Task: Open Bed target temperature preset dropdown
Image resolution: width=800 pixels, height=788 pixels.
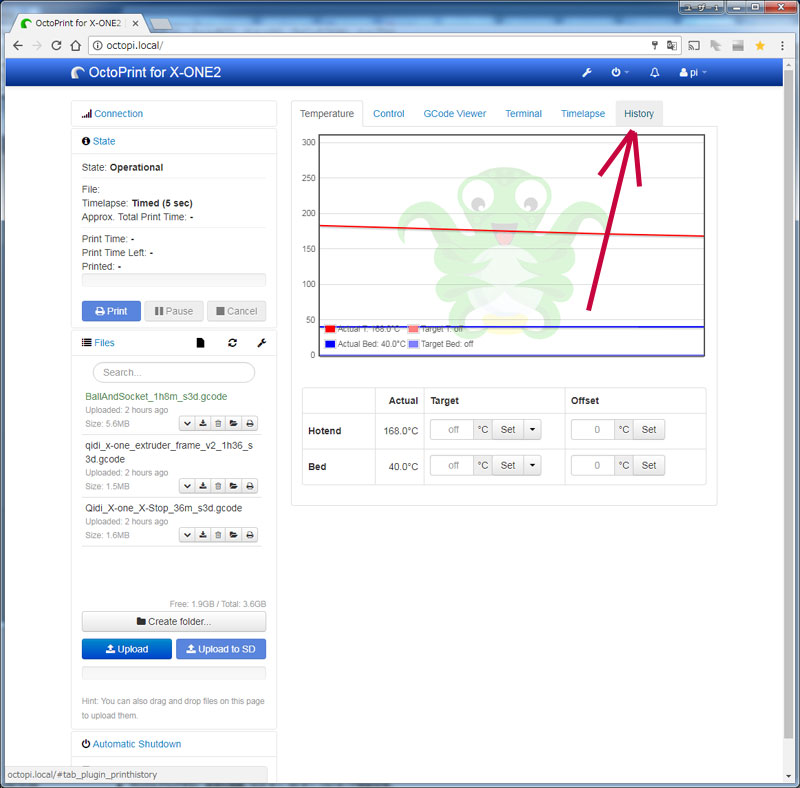Action: (x=532, y=465)
